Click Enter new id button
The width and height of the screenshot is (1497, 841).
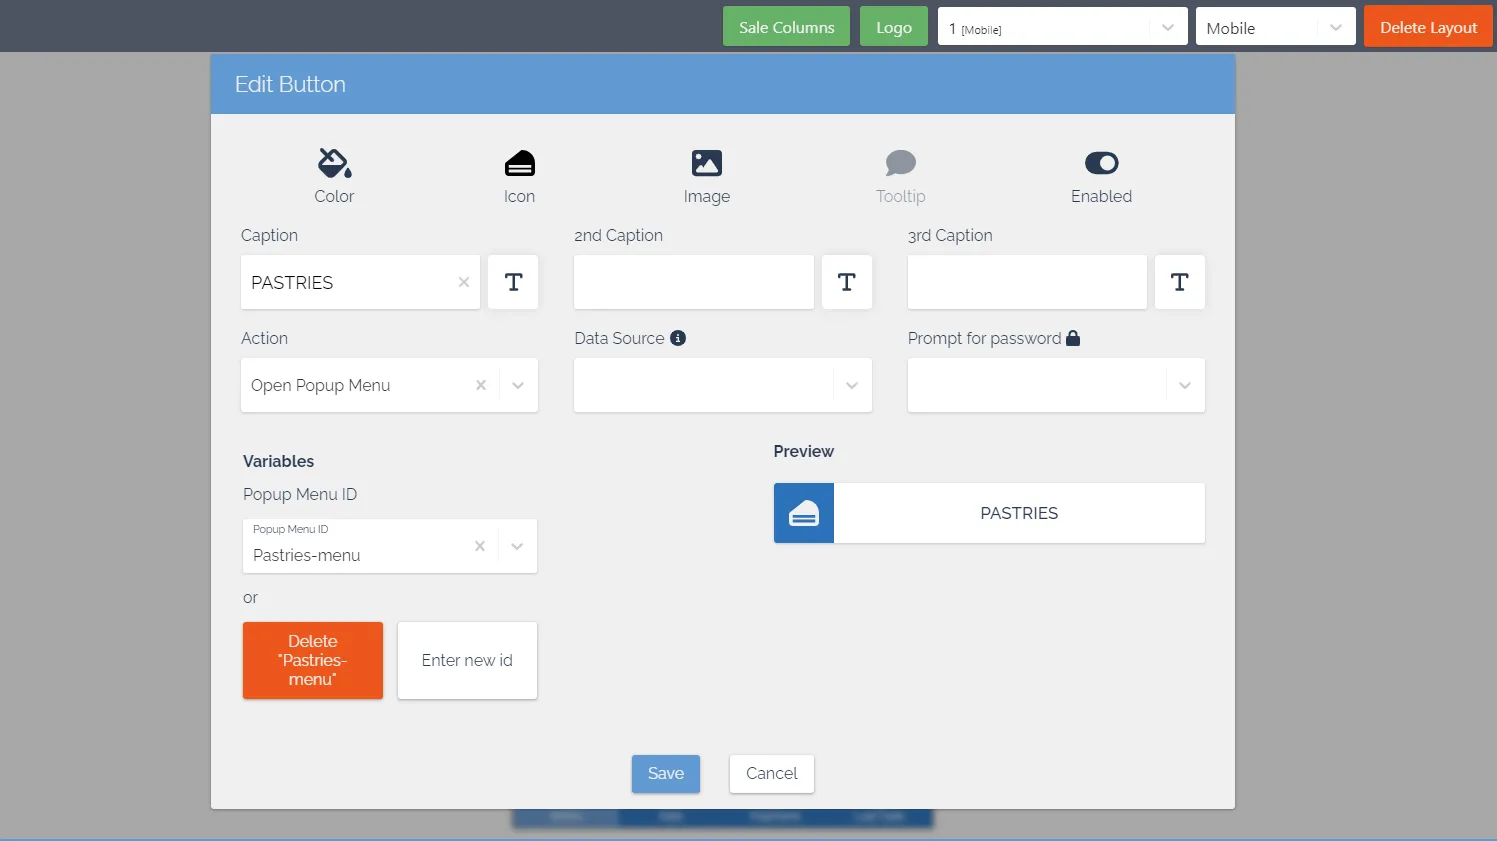[x=467, y=660]
